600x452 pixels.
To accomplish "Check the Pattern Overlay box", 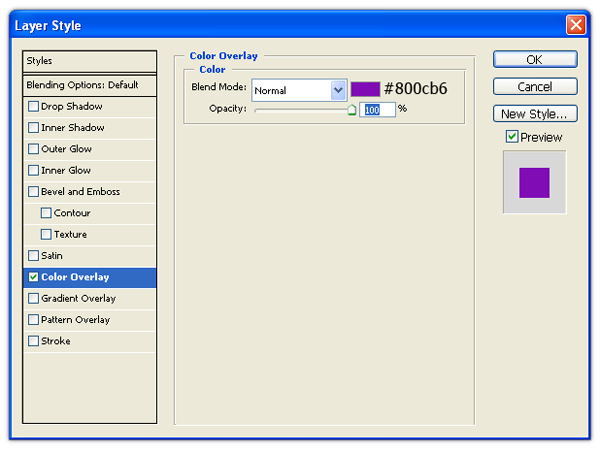I will pos(33,320).
